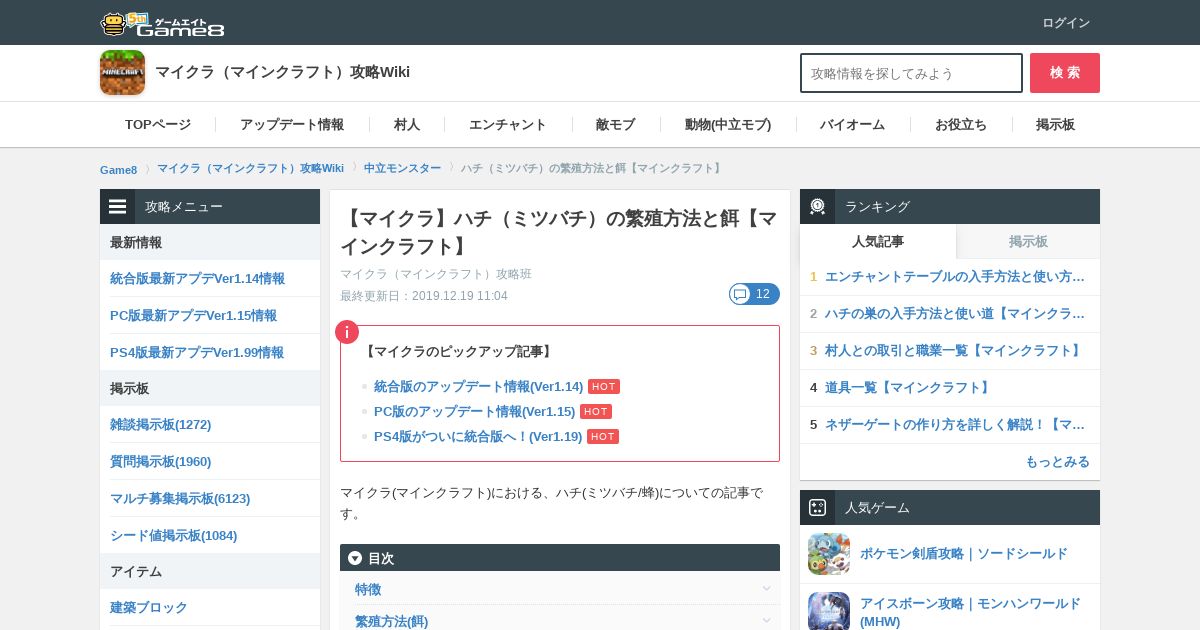
Task: Open 掲示板 in the top nav bar
Action: click(x=1056, y=125)
